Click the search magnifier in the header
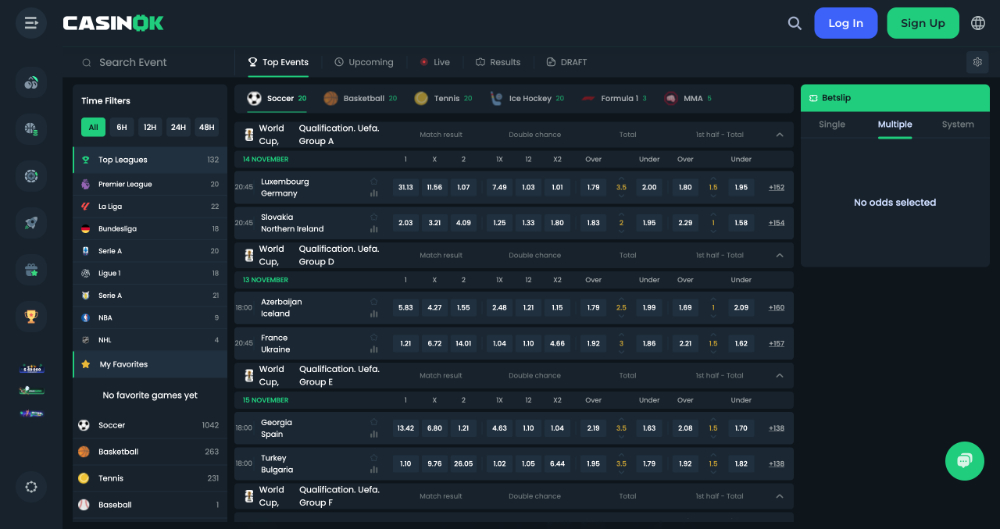This screenshot has width=1000, height=529. tap(794, 23)
